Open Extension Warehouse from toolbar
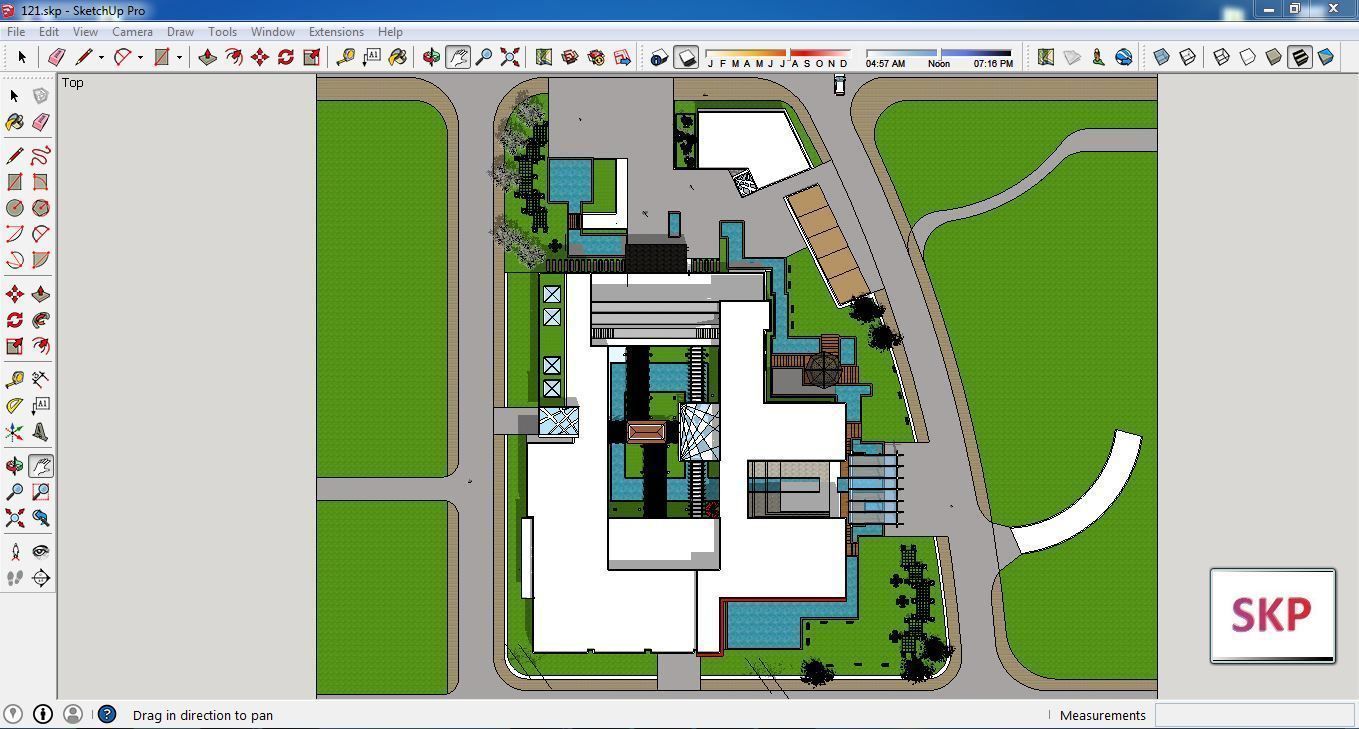The width and height of the screenshot is (1359, 729). tap(596, 57)
